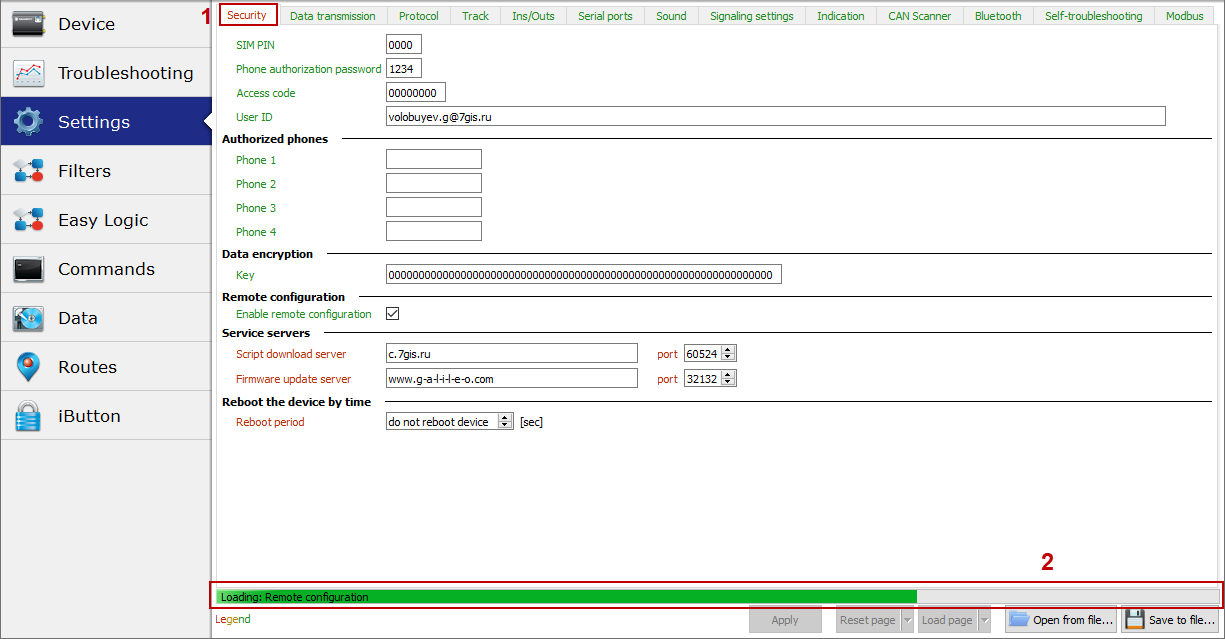Click the Reset page button
The image size is (1225, 639).
coord(868,620)
